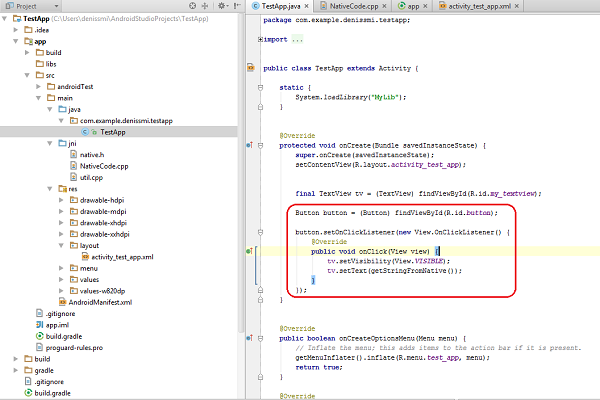
Task: Select app.iml file
Action: click(x=52, y=325)
